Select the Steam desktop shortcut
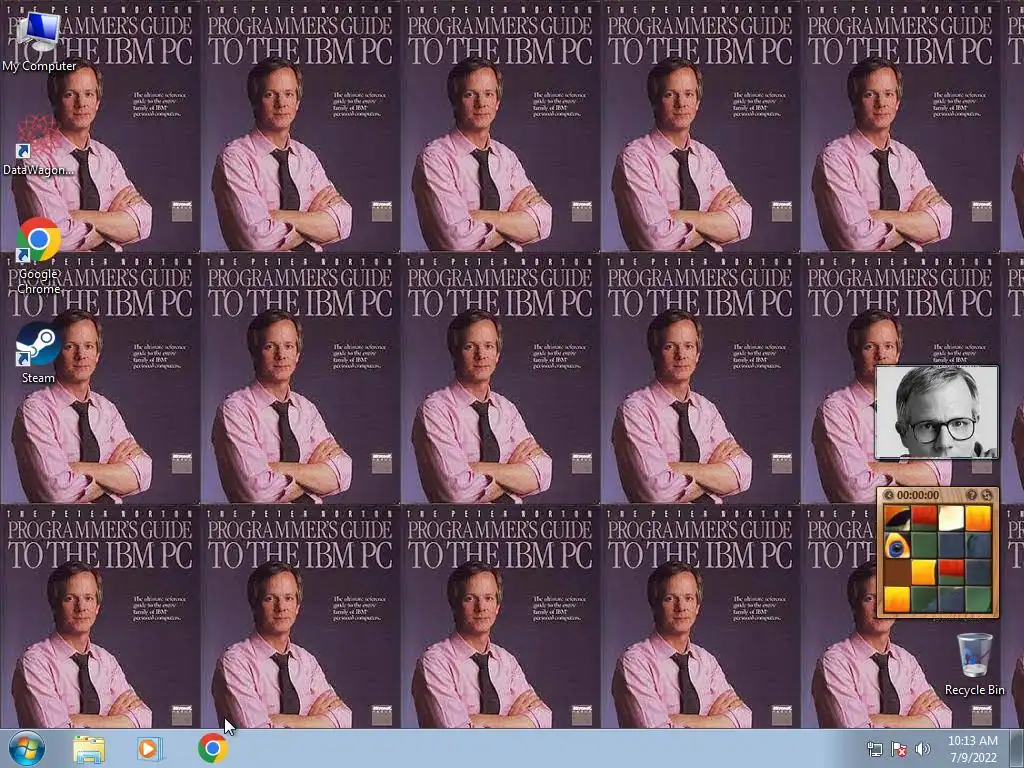 (x=38, y=353)
